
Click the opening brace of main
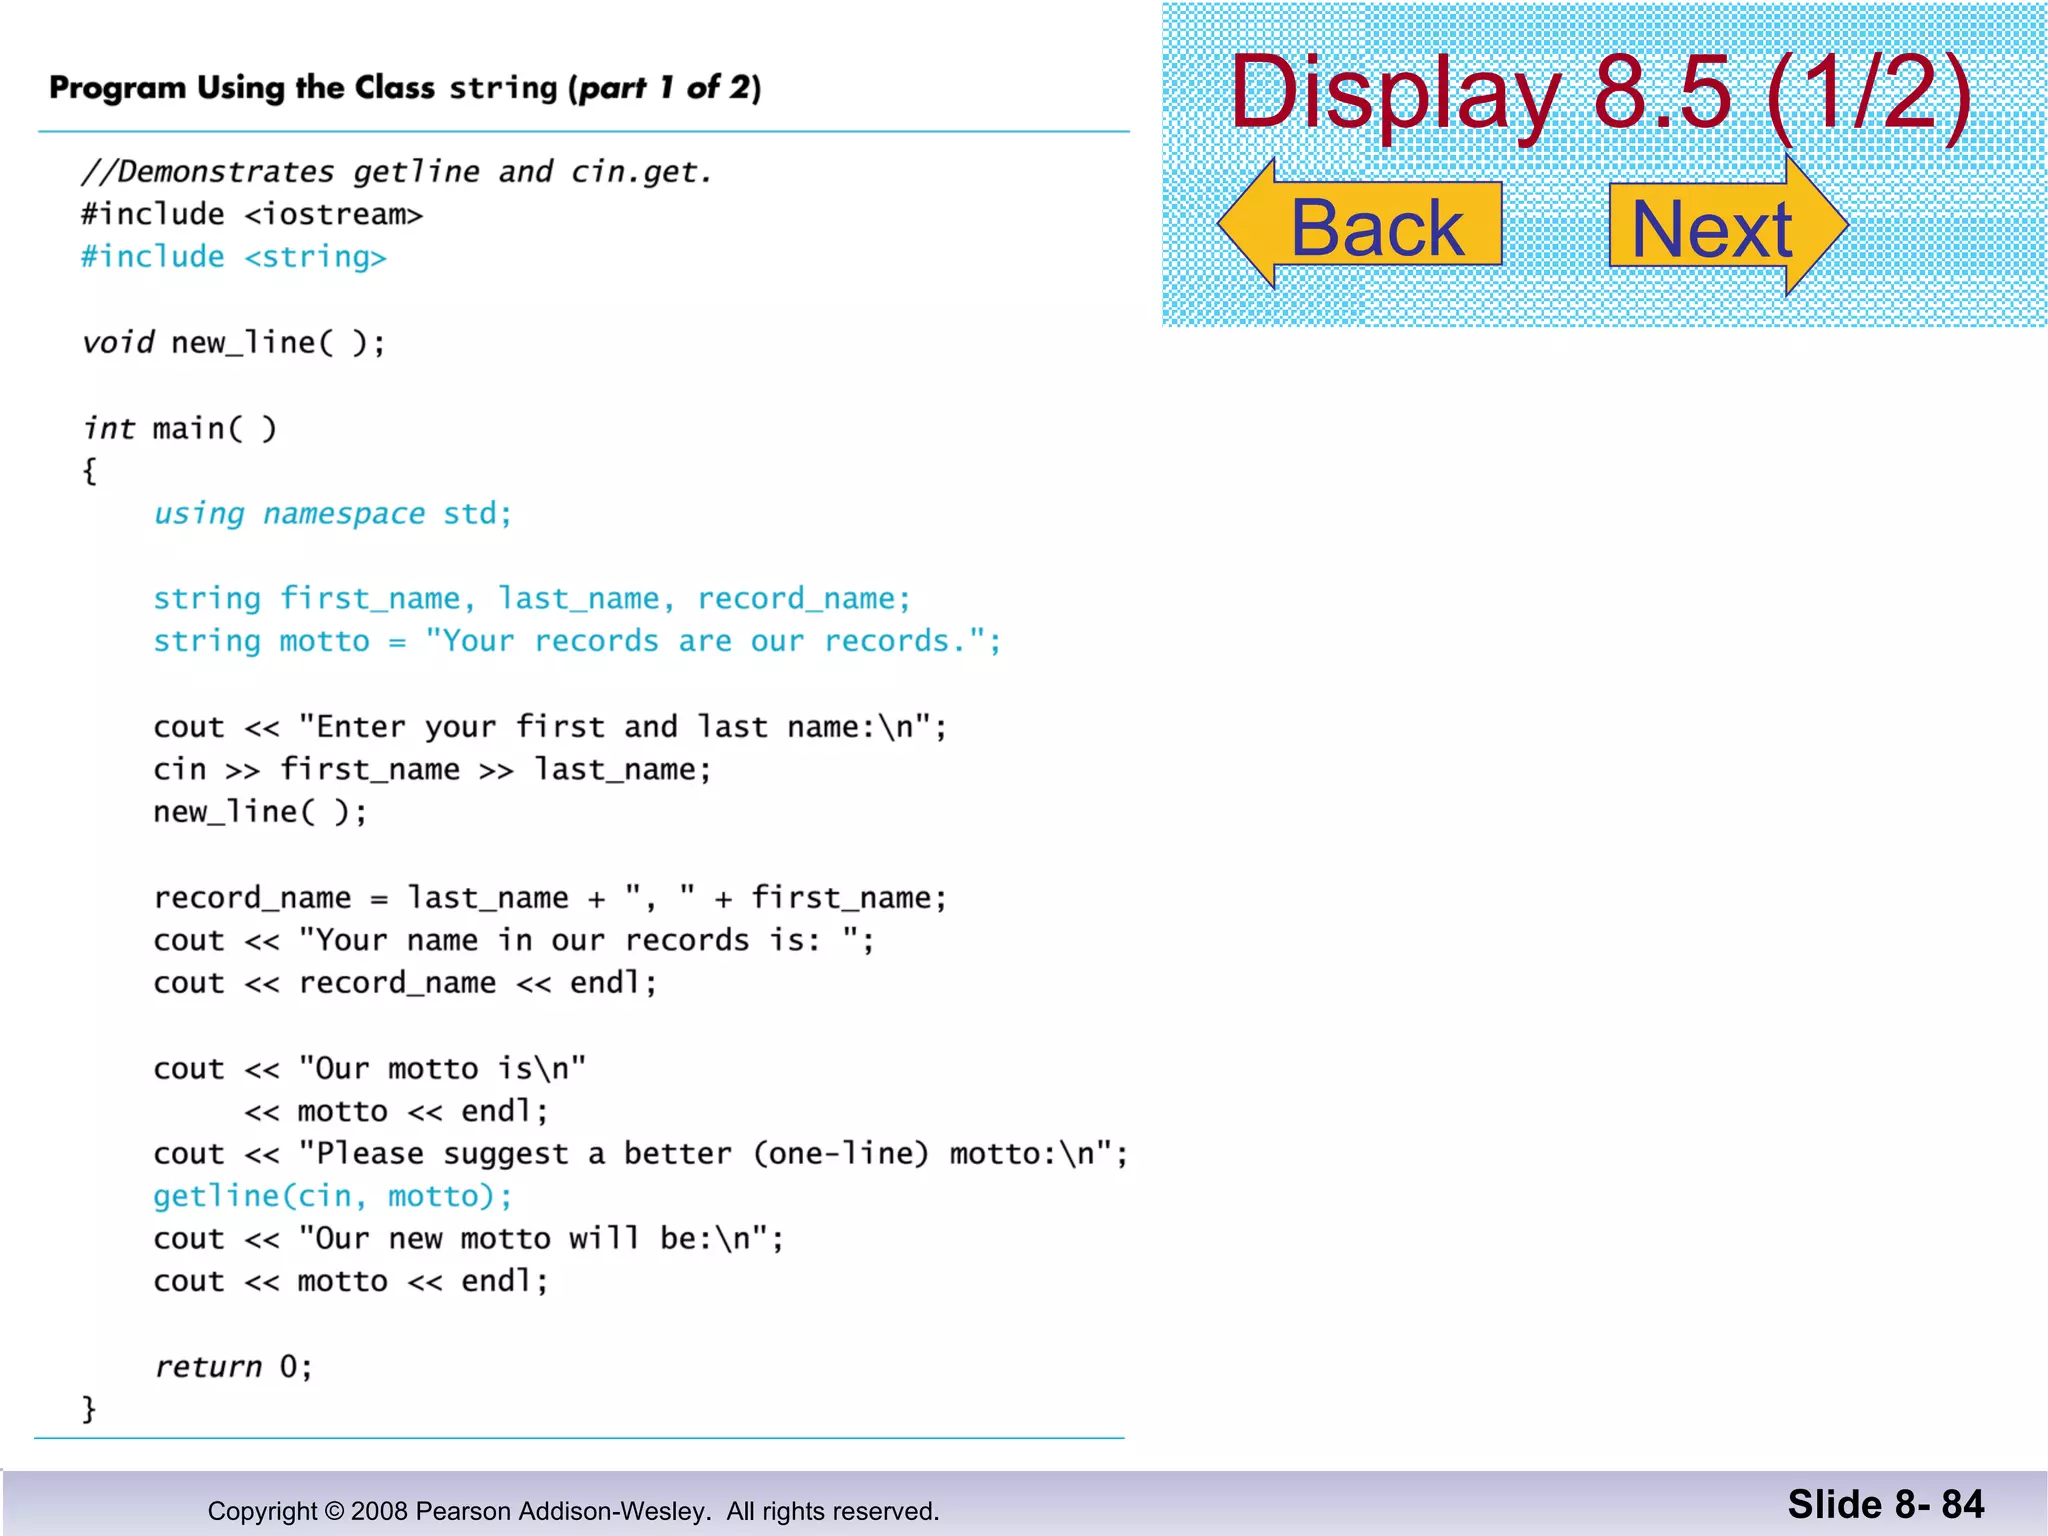coord(89,471)
